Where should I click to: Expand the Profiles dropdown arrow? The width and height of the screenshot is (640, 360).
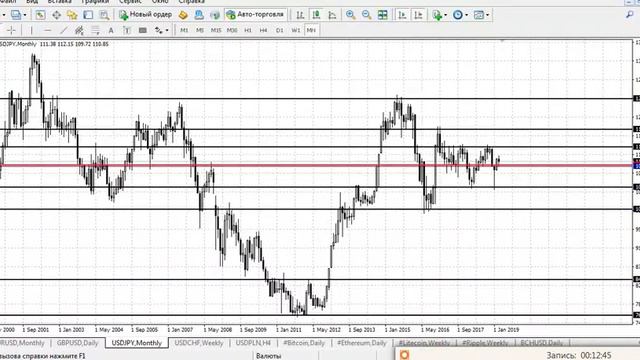24,15
